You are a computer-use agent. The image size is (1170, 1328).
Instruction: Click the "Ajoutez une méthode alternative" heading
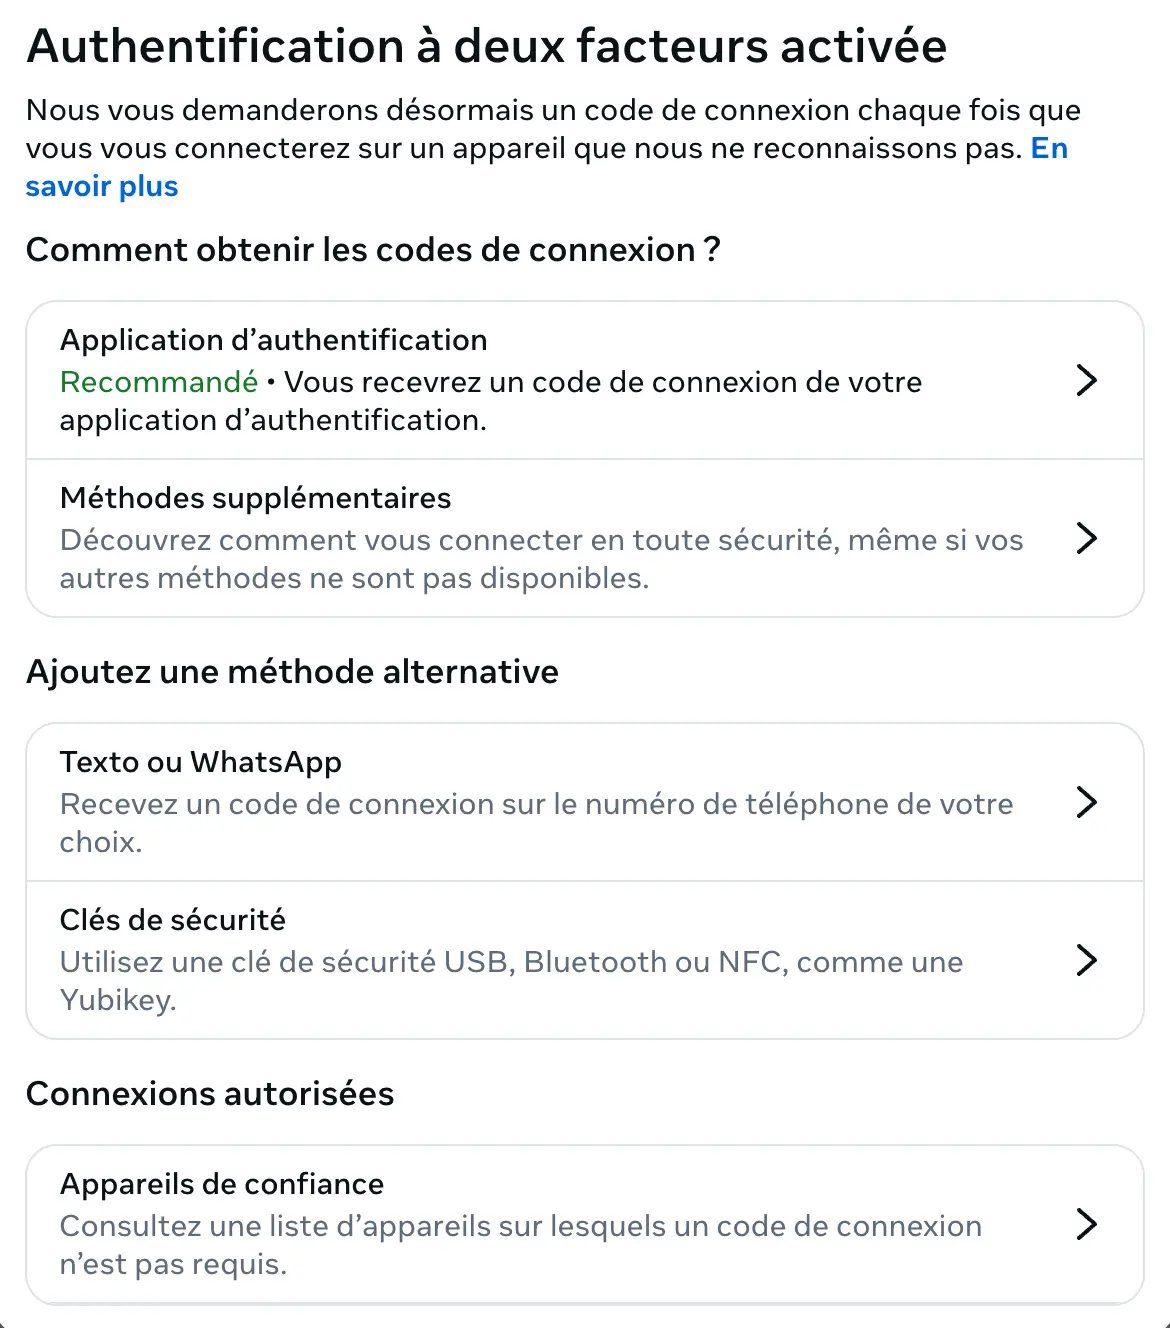tap(292, 672)
